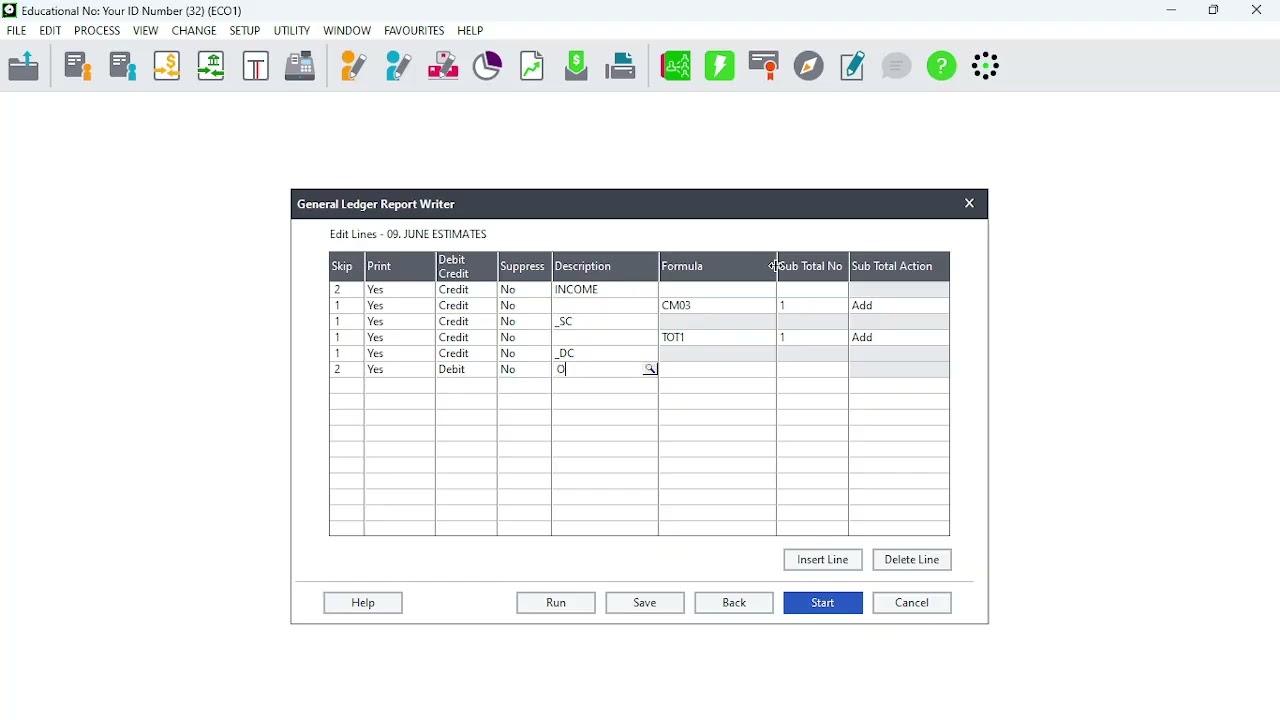Viewport: 1280px width, 720px height.
Task: Click the green question mark help icon
Action: click(942, 67)
